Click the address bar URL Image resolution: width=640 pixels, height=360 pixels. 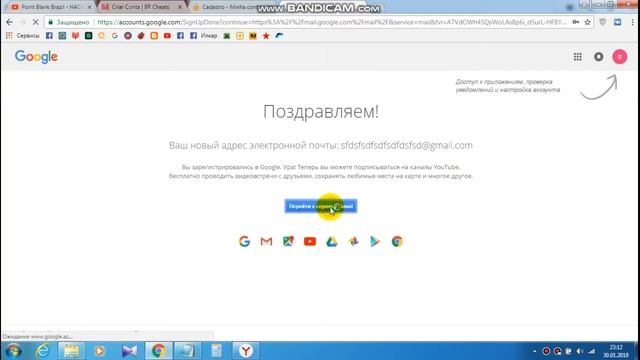[331, 22]
